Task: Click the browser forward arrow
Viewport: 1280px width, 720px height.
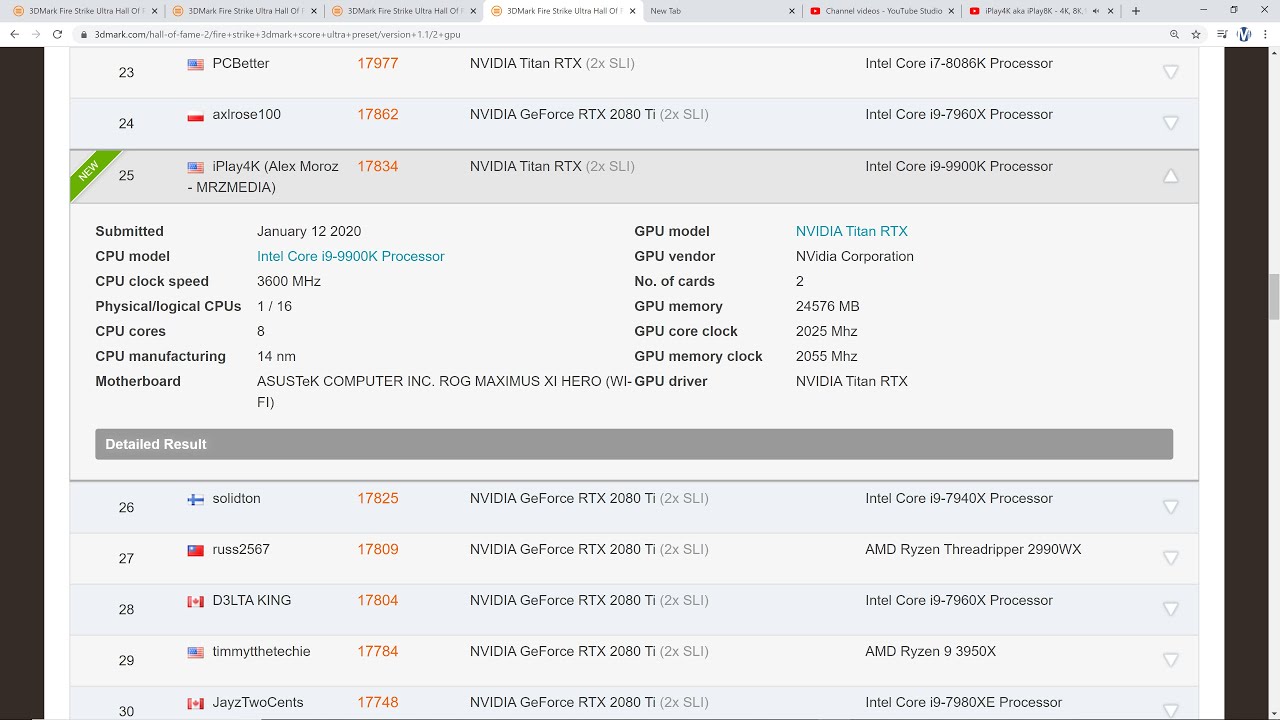Action: [x=37, y=34]
